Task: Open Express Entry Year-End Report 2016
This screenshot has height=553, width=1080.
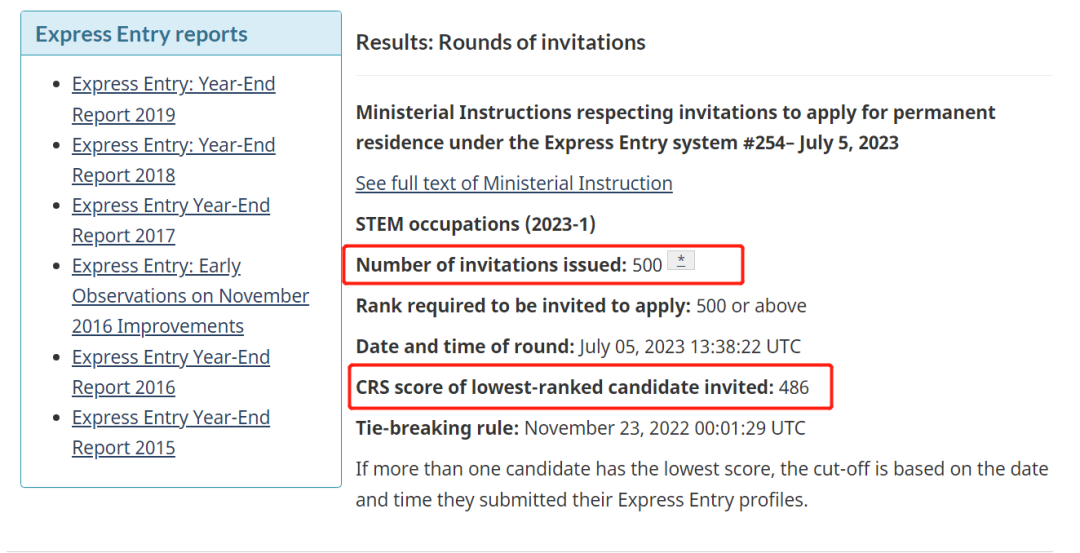Action: pyautogui.click(x=170, y=372)
